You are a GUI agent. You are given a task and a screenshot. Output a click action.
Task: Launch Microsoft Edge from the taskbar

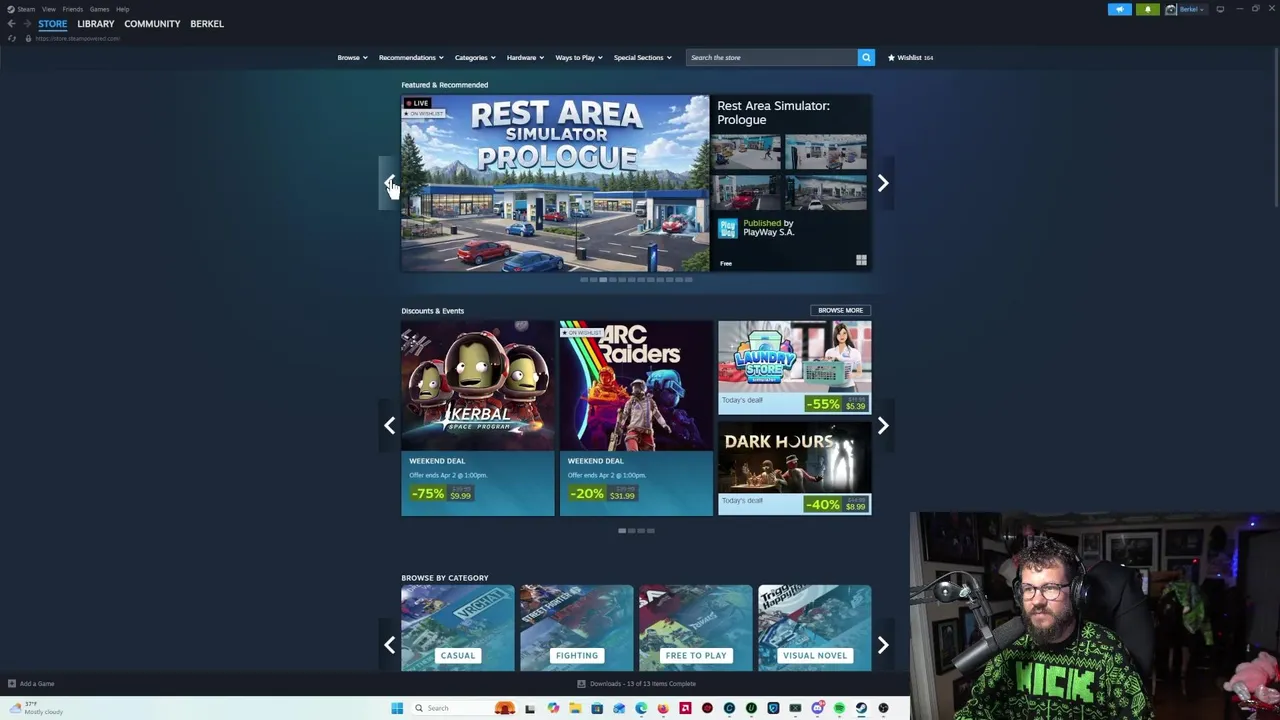pyautogui.click(x=641, y=708)
